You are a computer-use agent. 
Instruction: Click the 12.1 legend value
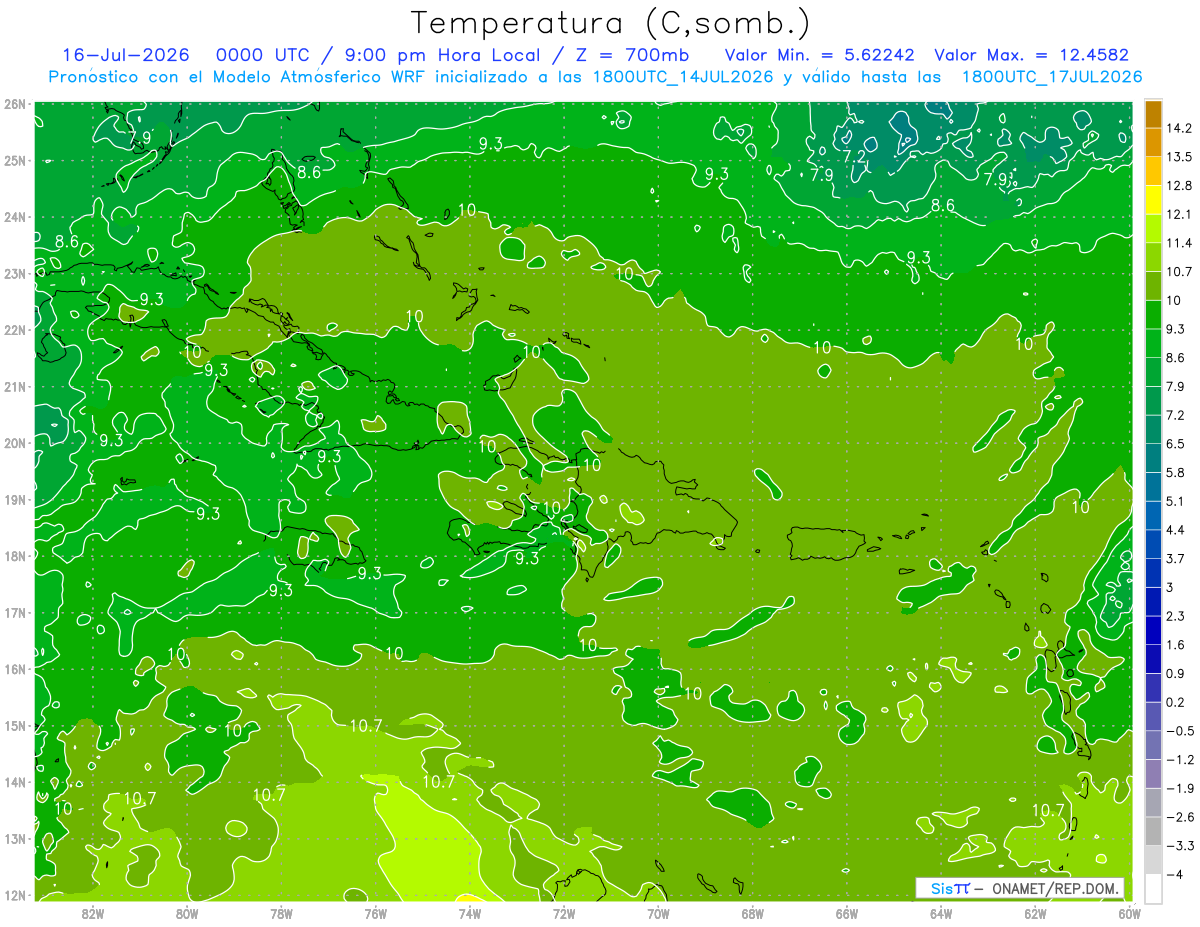[x=1179, y=214]
